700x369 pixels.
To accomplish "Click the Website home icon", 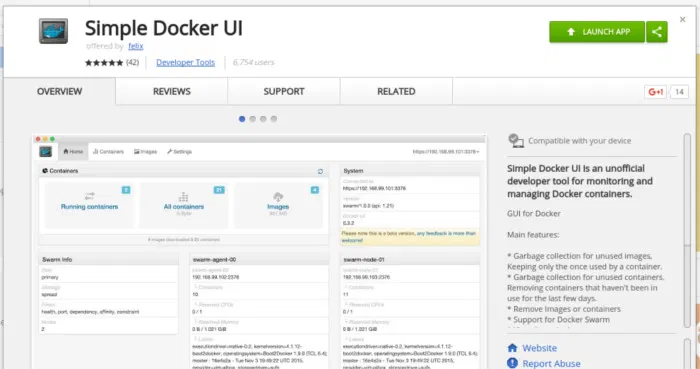I will pyautogui.click(x=512, y=348).
